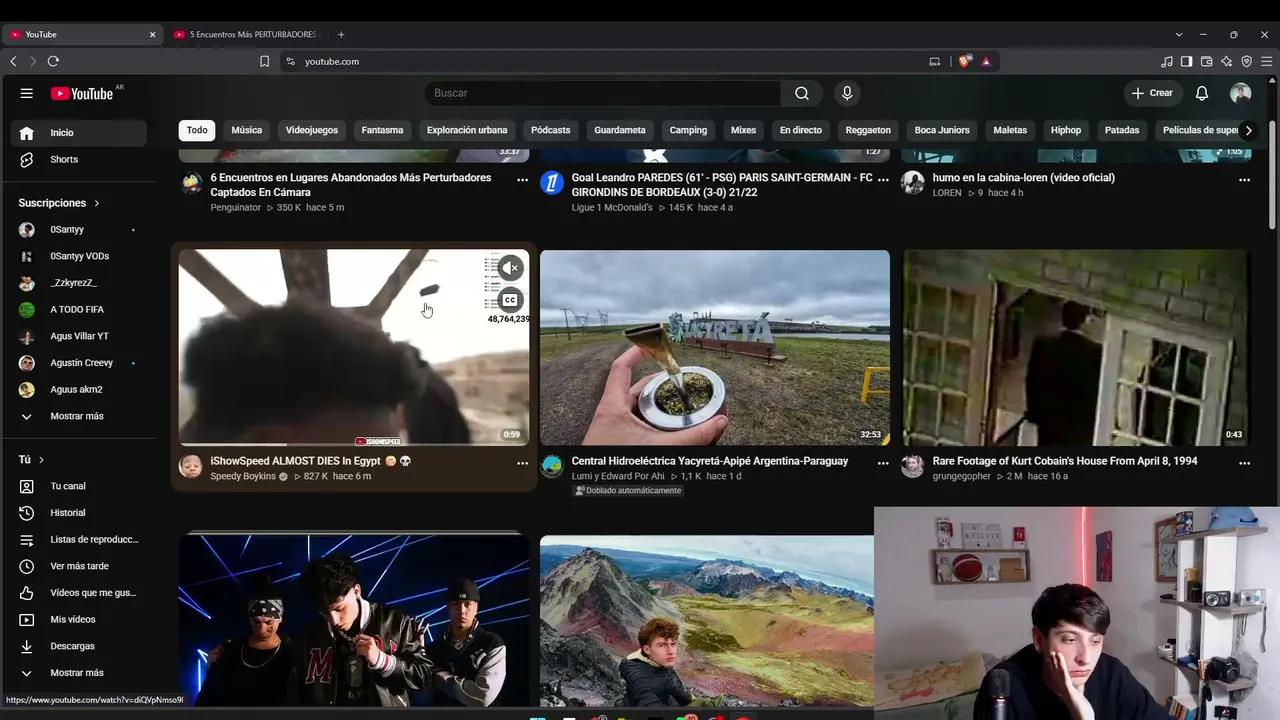Open the Brave Leo AI sparkle icon
Screen dimensions: 1280x720
1226,61
